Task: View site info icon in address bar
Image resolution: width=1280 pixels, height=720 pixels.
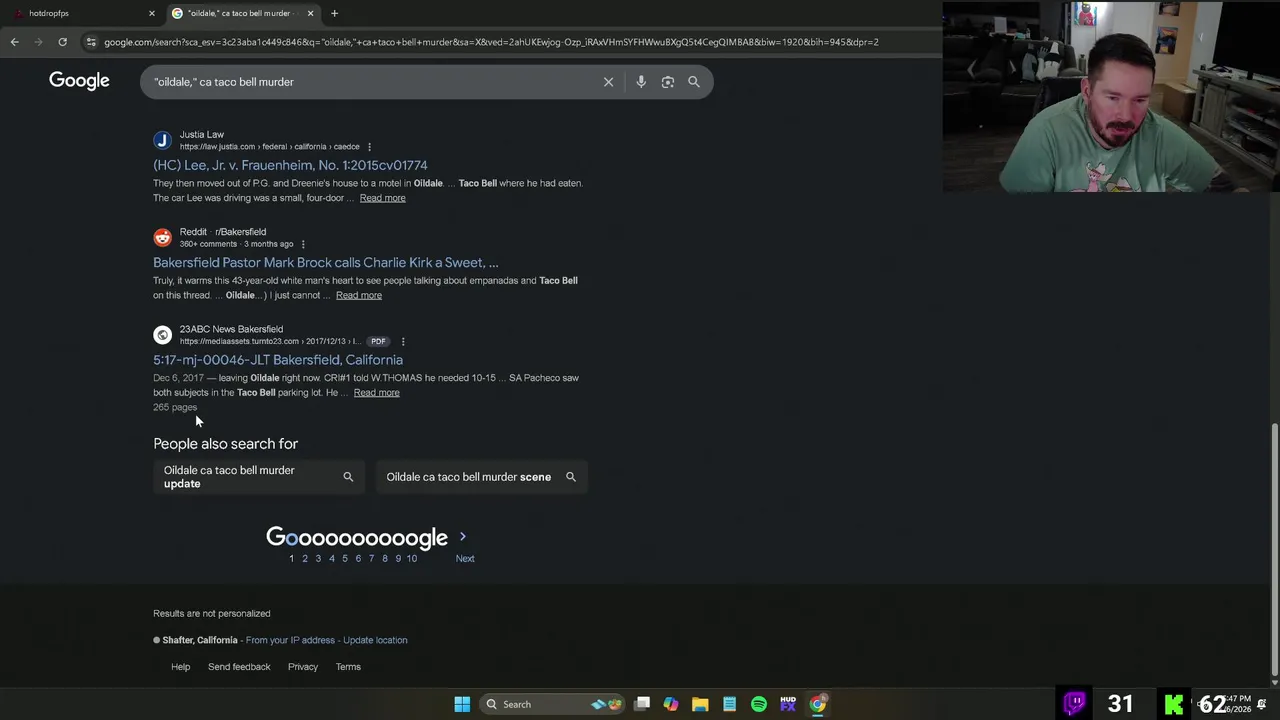Action: click(x=91, y=42)
